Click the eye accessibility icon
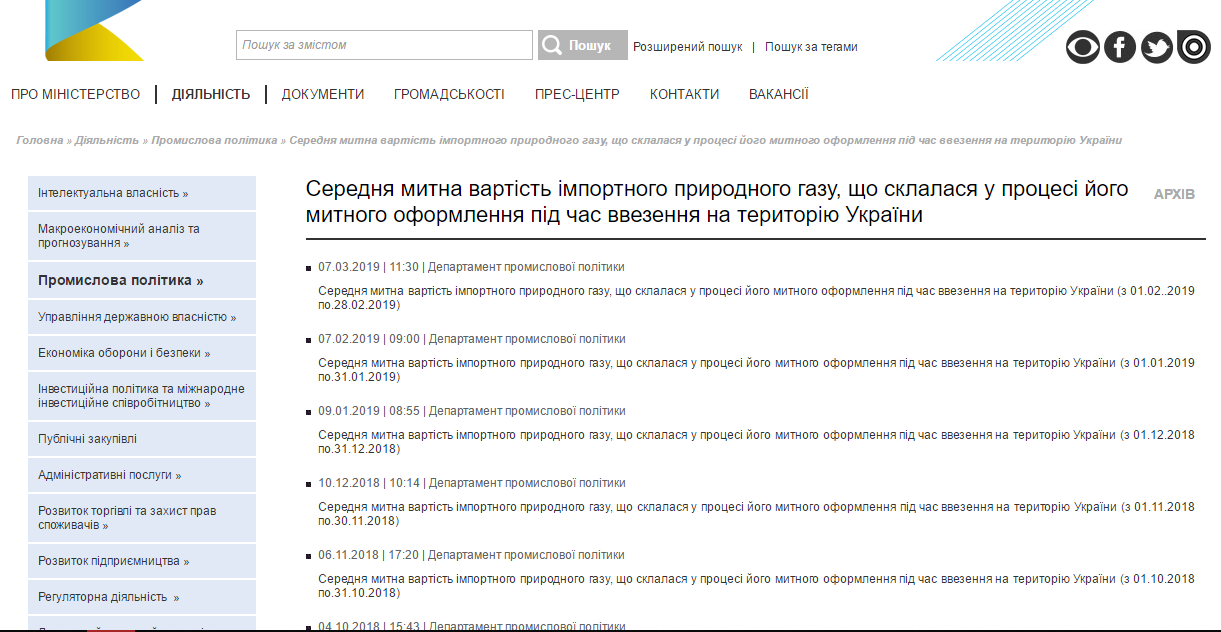 [1082, 47]
